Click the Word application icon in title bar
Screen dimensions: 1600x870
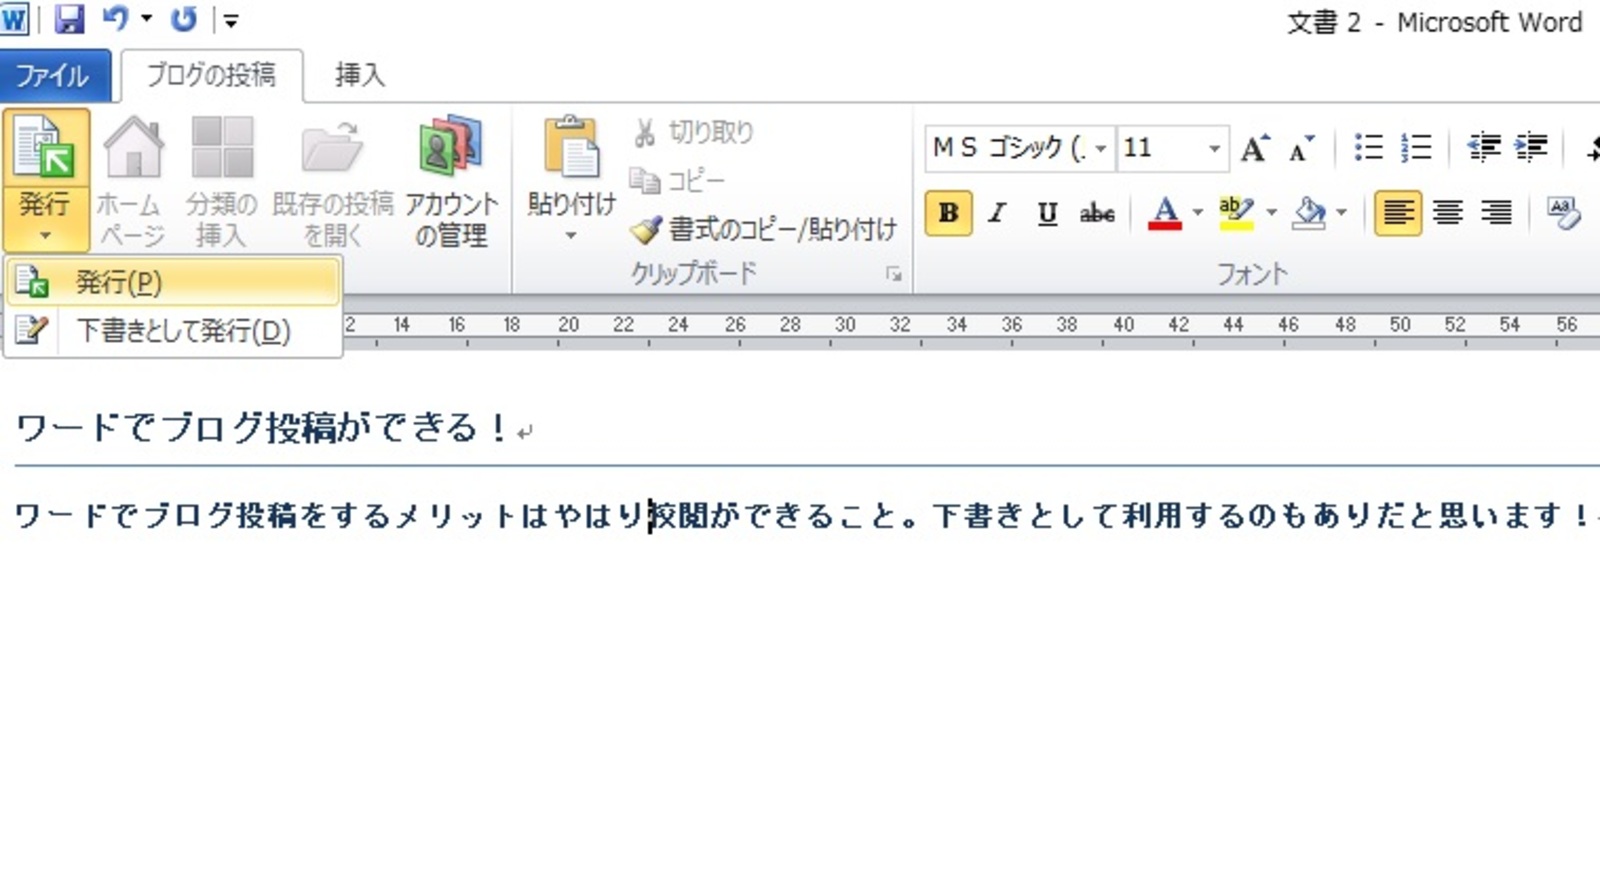[14, 19]
